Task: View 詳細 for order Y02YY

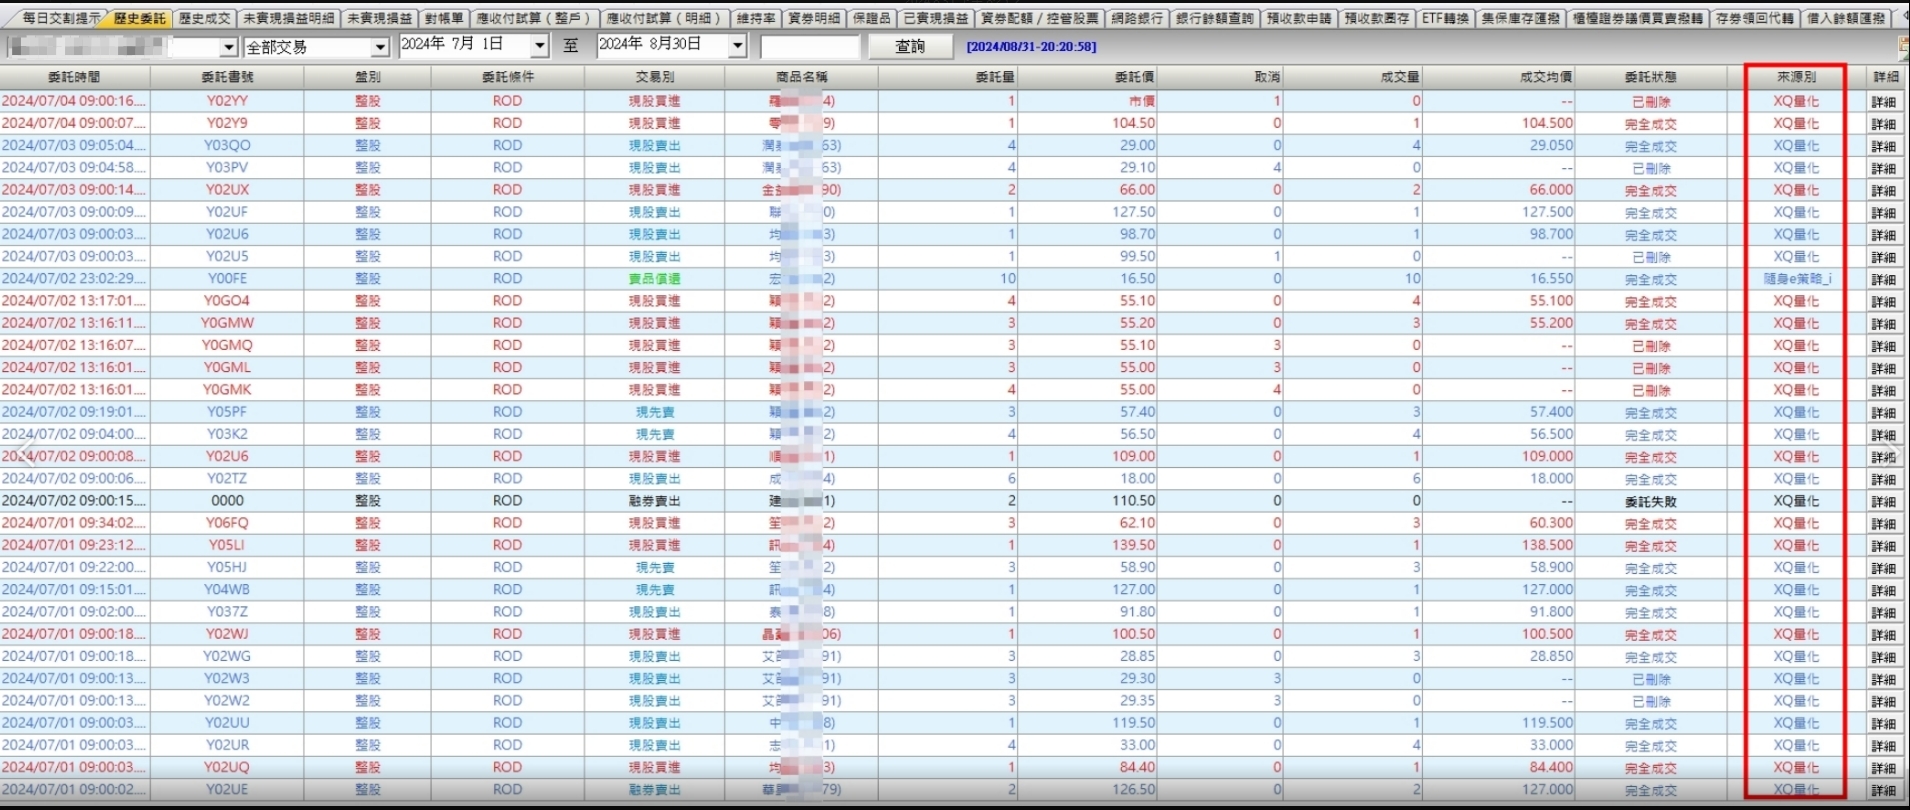Action: (x=1884, y=102)
